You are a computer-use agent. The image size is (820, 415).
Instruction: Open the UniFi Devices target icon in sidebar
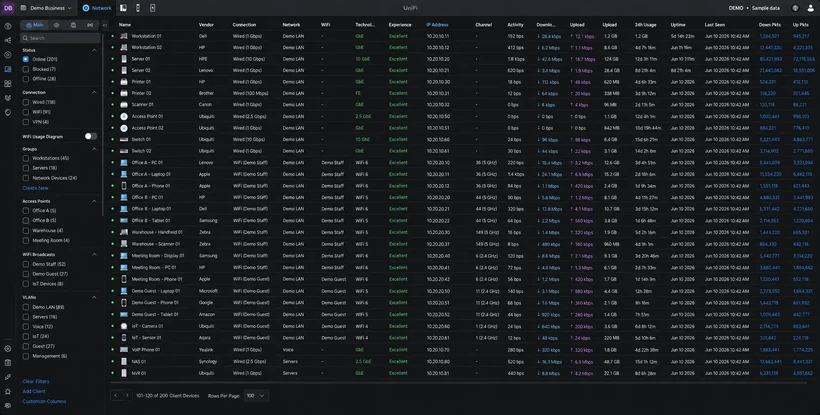[x=8, y=54]
